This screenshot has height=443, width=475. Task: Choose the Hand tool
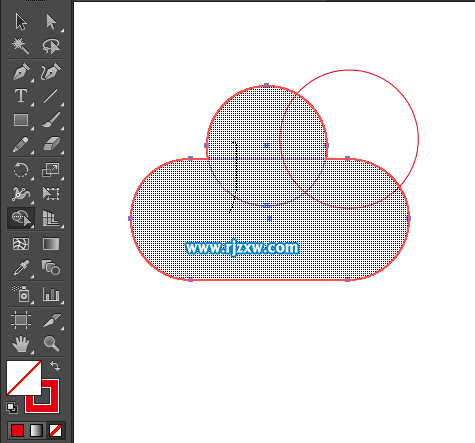coord(21,344)
